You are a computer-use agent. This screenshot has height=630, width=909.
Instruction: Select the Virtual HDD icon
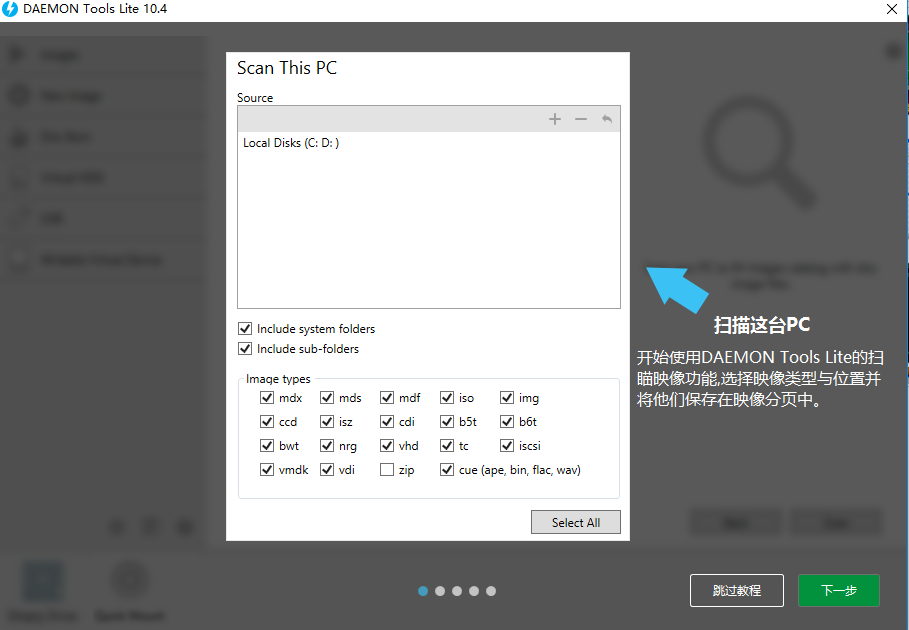click(22, 177)
